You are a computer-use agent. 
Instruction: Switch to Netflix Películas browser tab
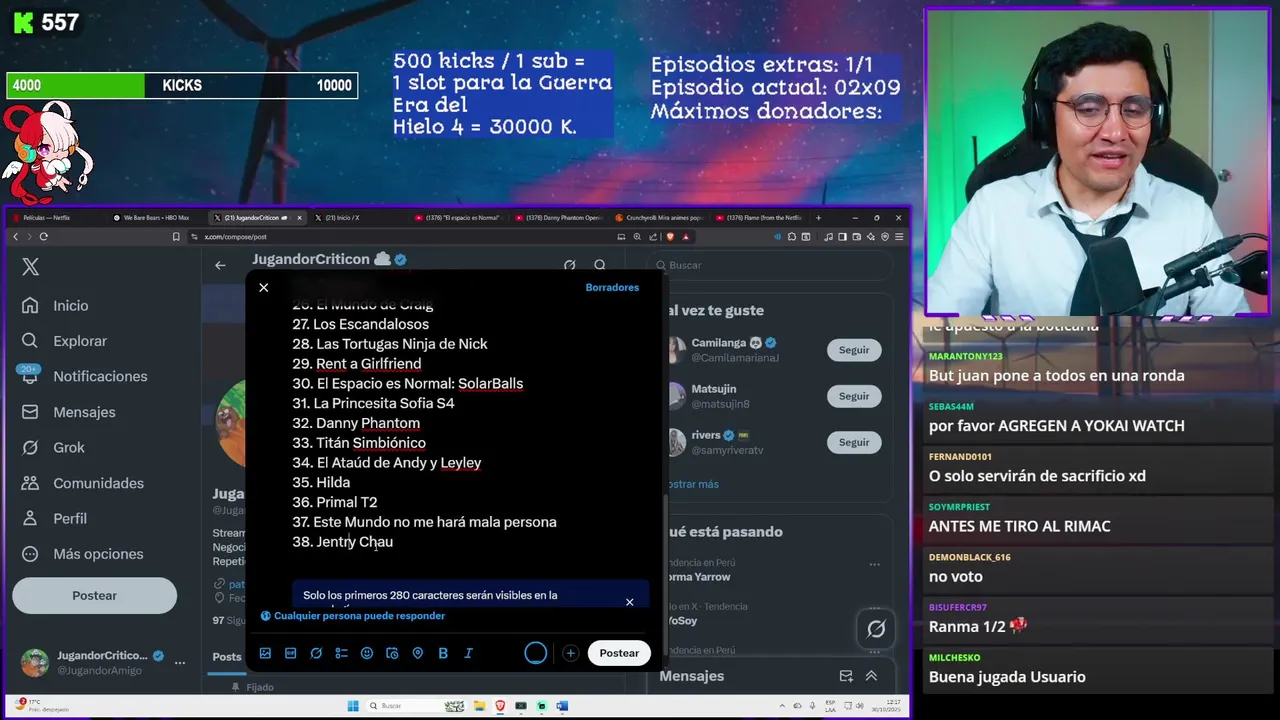[x=56, y=217]
